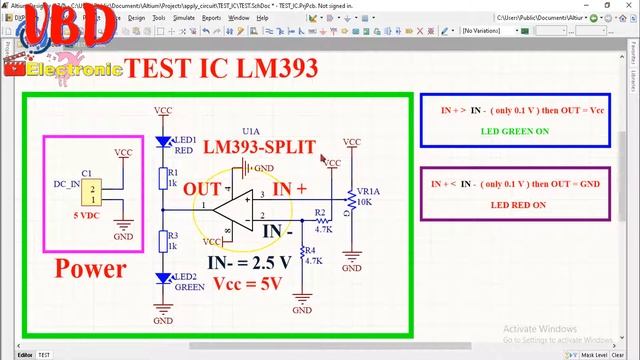Viewport: 640px width, 360px height.
Task: Click the New document icon in toolbar
Action: click(8, 31)
